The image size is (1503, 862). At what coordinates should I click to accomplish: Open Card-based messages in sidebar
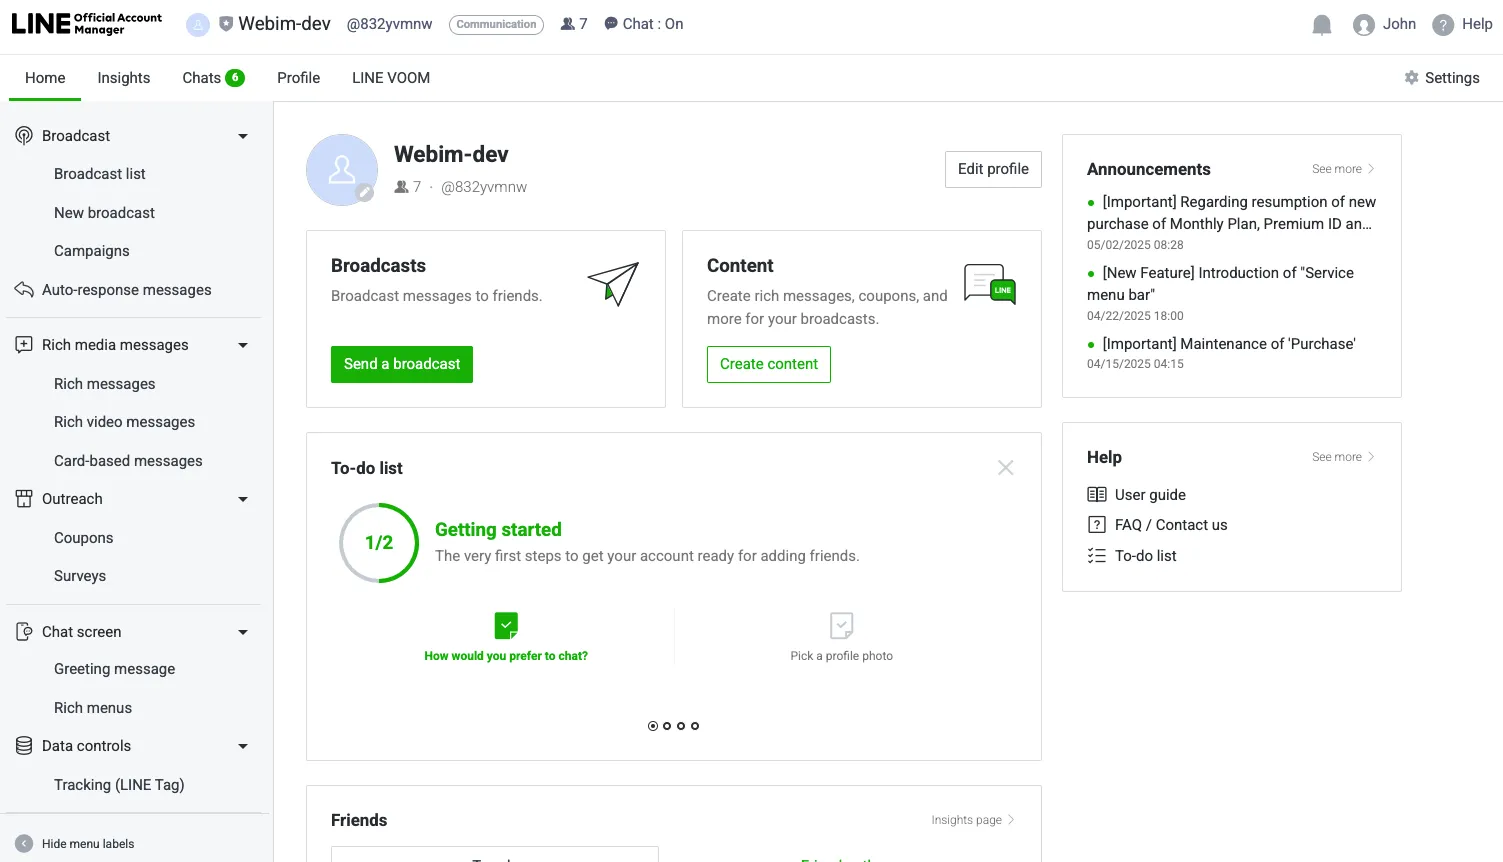click(128, 461)
